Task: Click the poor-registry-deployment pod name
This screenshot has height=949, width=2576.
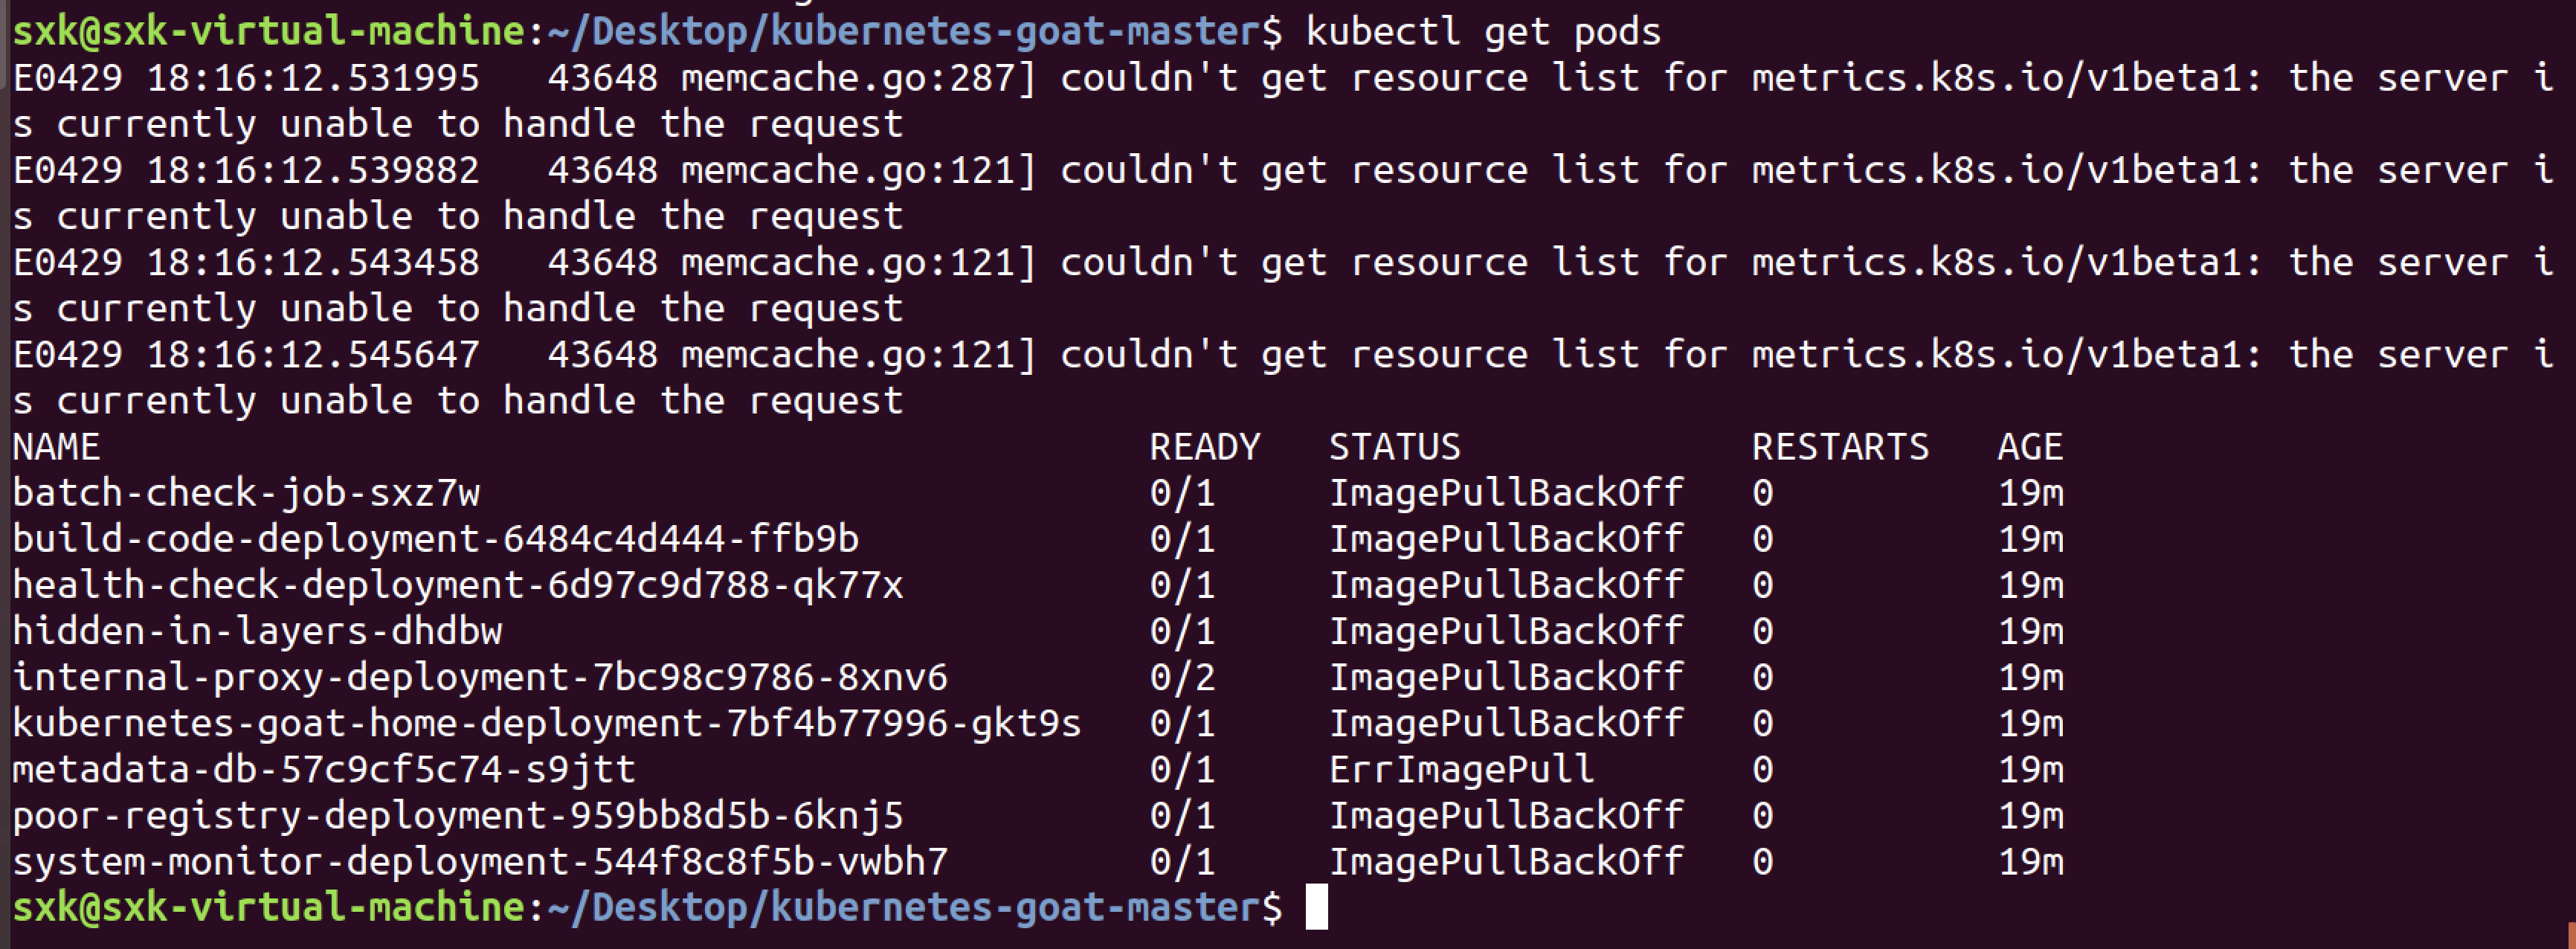Action: [457, 815]
